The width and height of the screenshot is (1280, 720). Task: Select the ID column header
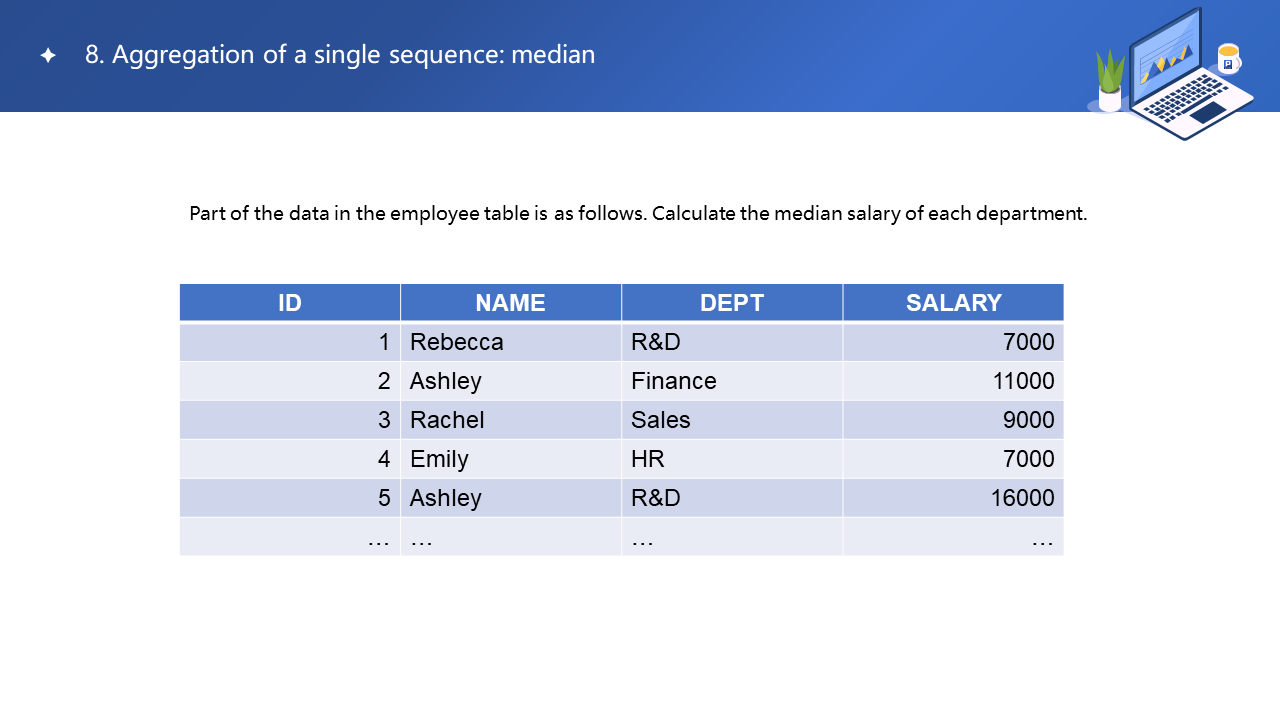point(290,303)
